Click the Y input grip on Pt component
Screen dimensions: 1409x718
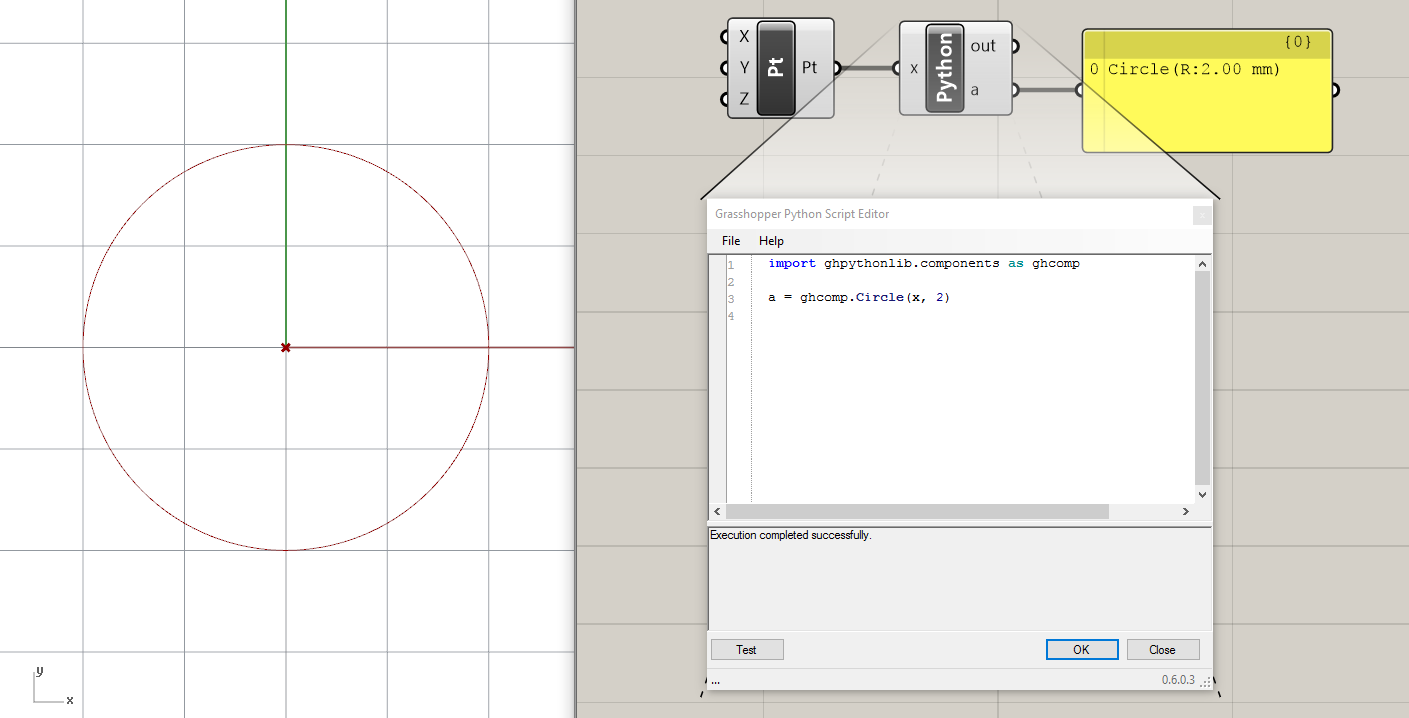coord(723,67)
